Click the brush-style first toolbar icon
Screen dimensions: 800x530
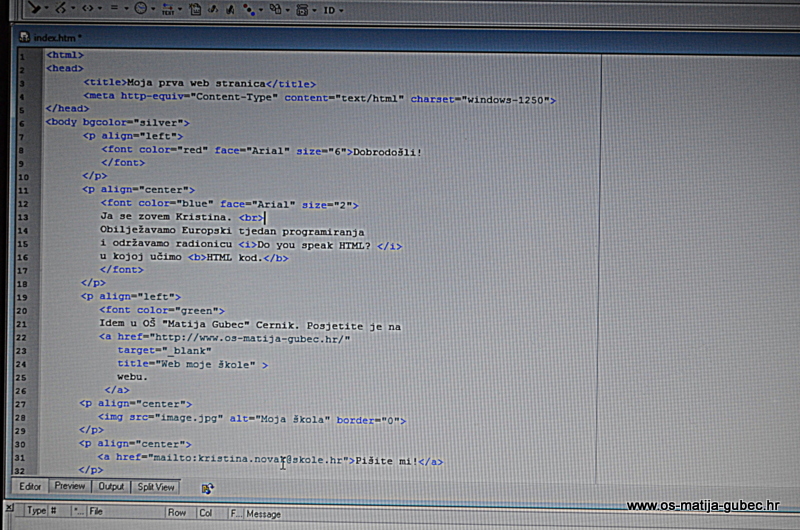[x=34, y=8]
